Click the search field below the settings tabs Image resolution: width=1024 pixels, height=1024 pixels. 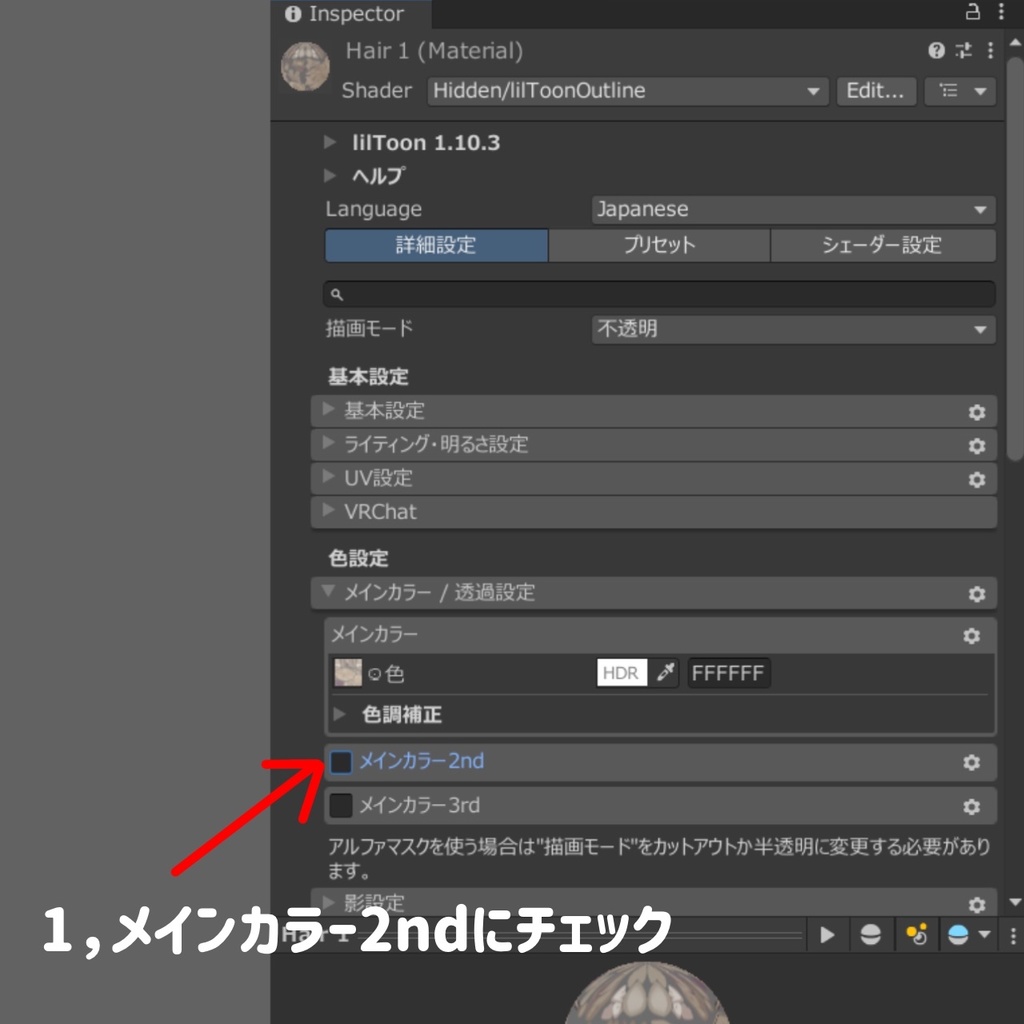[658, 293]
